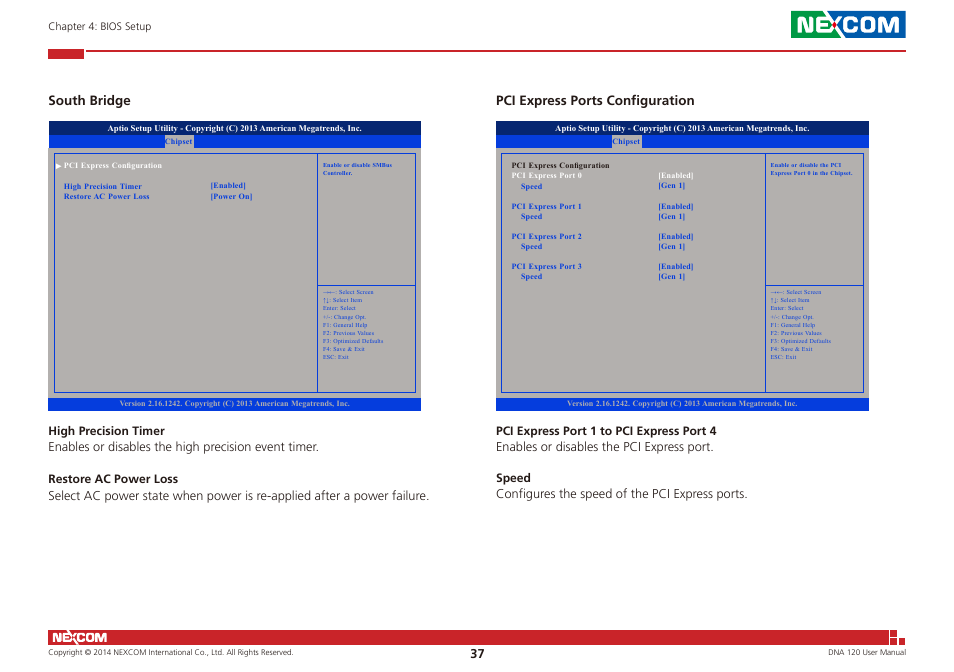Select Restore AC Power Loss option
The width and height of the screenshot is (954, 672).
[106, 196]
